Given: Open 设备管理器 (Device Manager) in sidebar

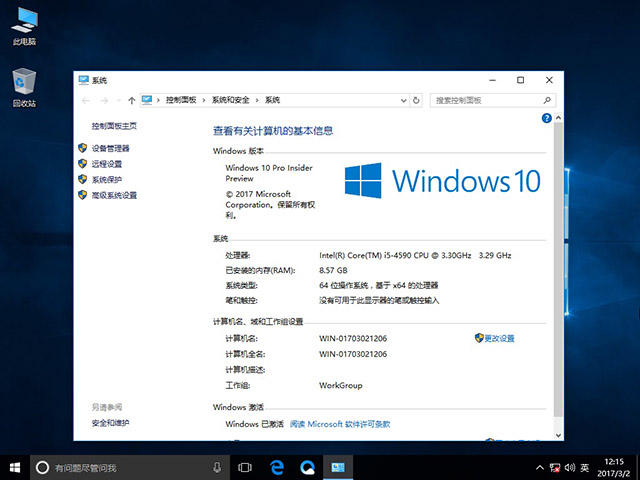Looking at the screenshot, I should point(110,148).
